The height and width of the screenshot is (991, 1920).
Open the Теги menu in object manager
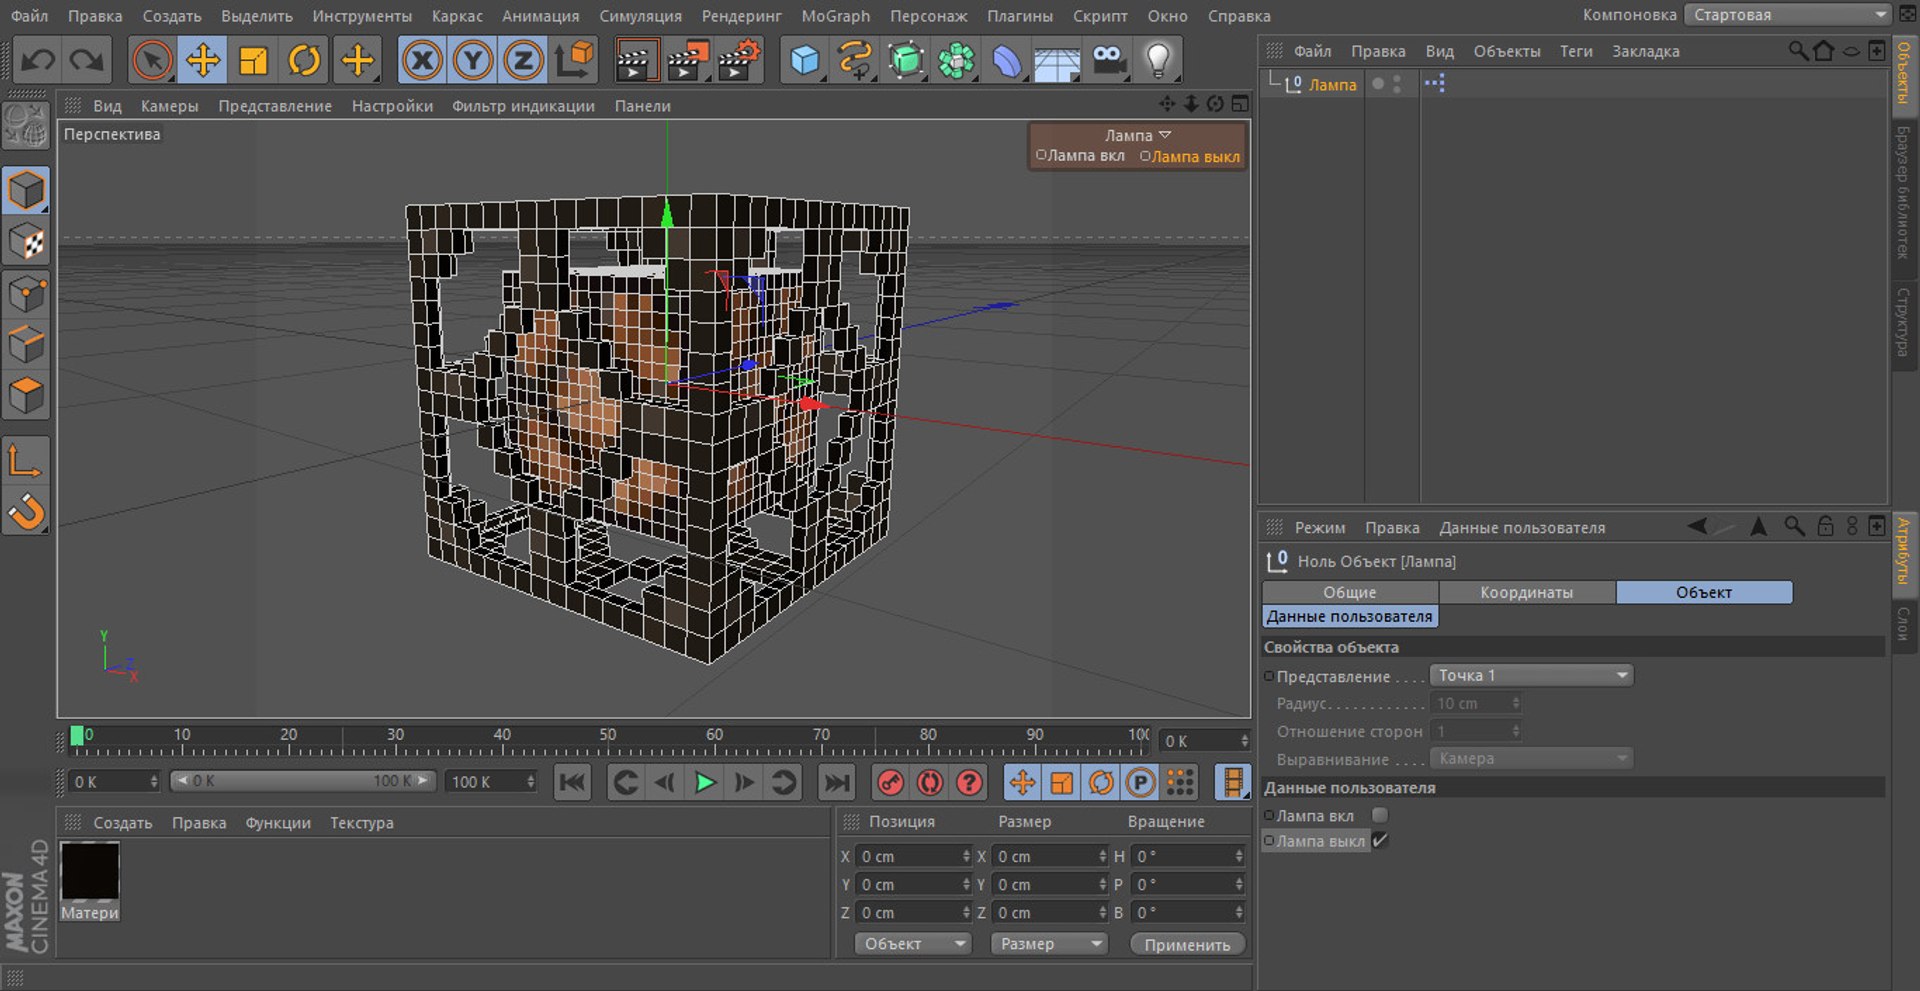point(1576,51)
